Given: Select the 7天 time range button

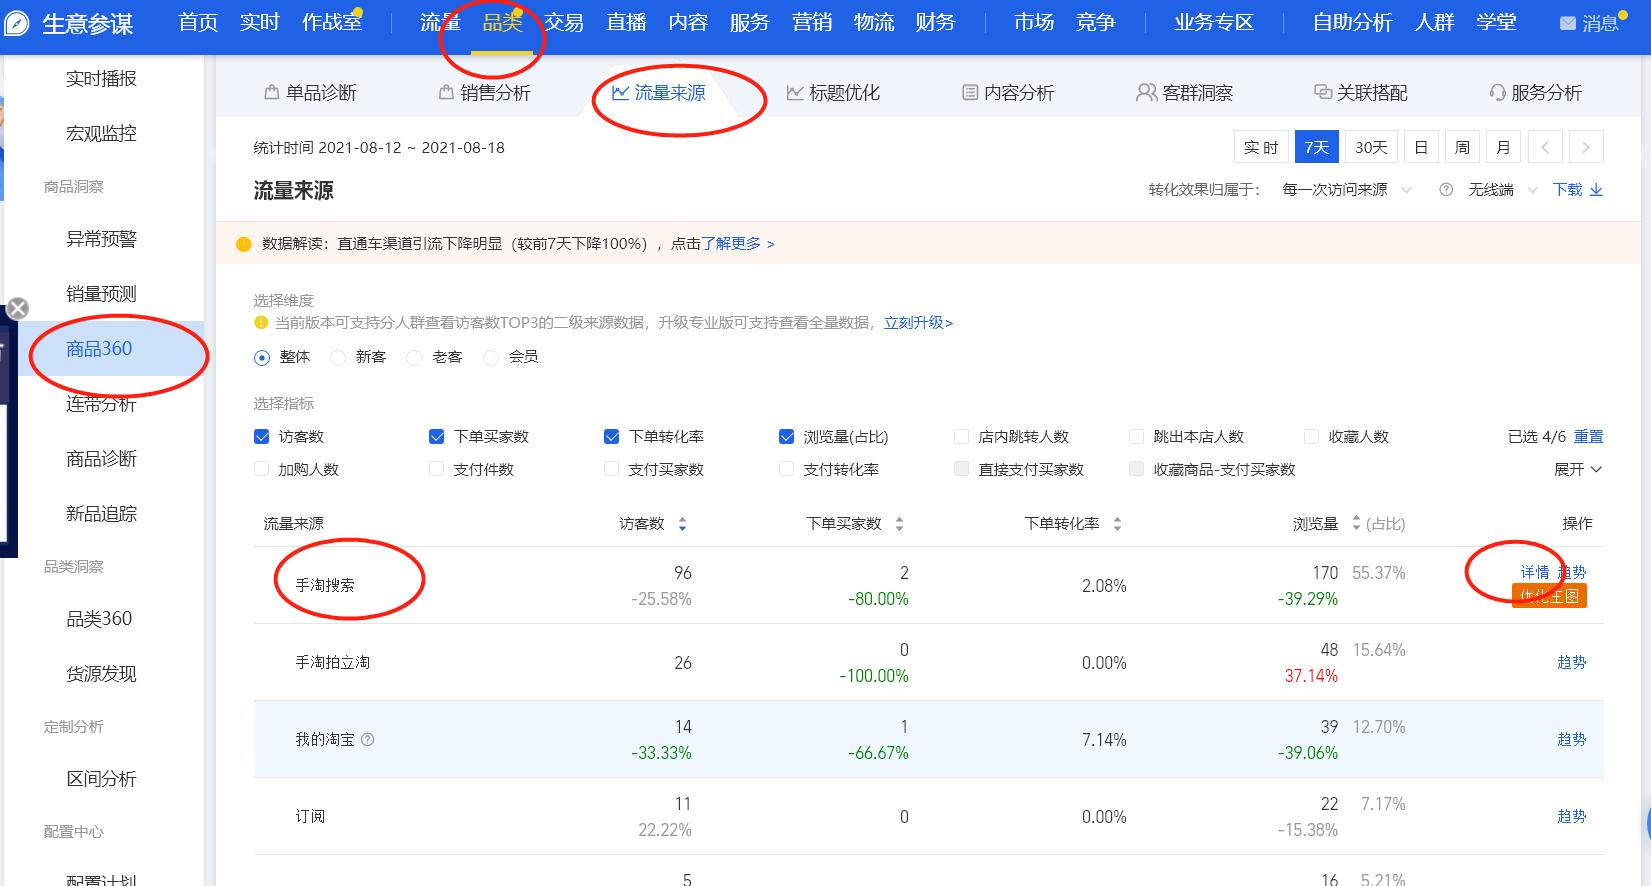Looking at the screenshot, I should [1317, 147].
